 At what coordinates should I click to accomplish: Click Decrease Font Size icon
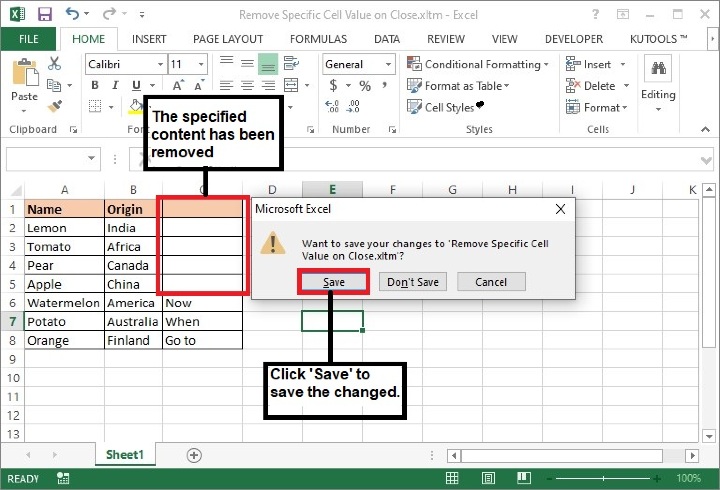pyautogui.click(x=199, y=85)
